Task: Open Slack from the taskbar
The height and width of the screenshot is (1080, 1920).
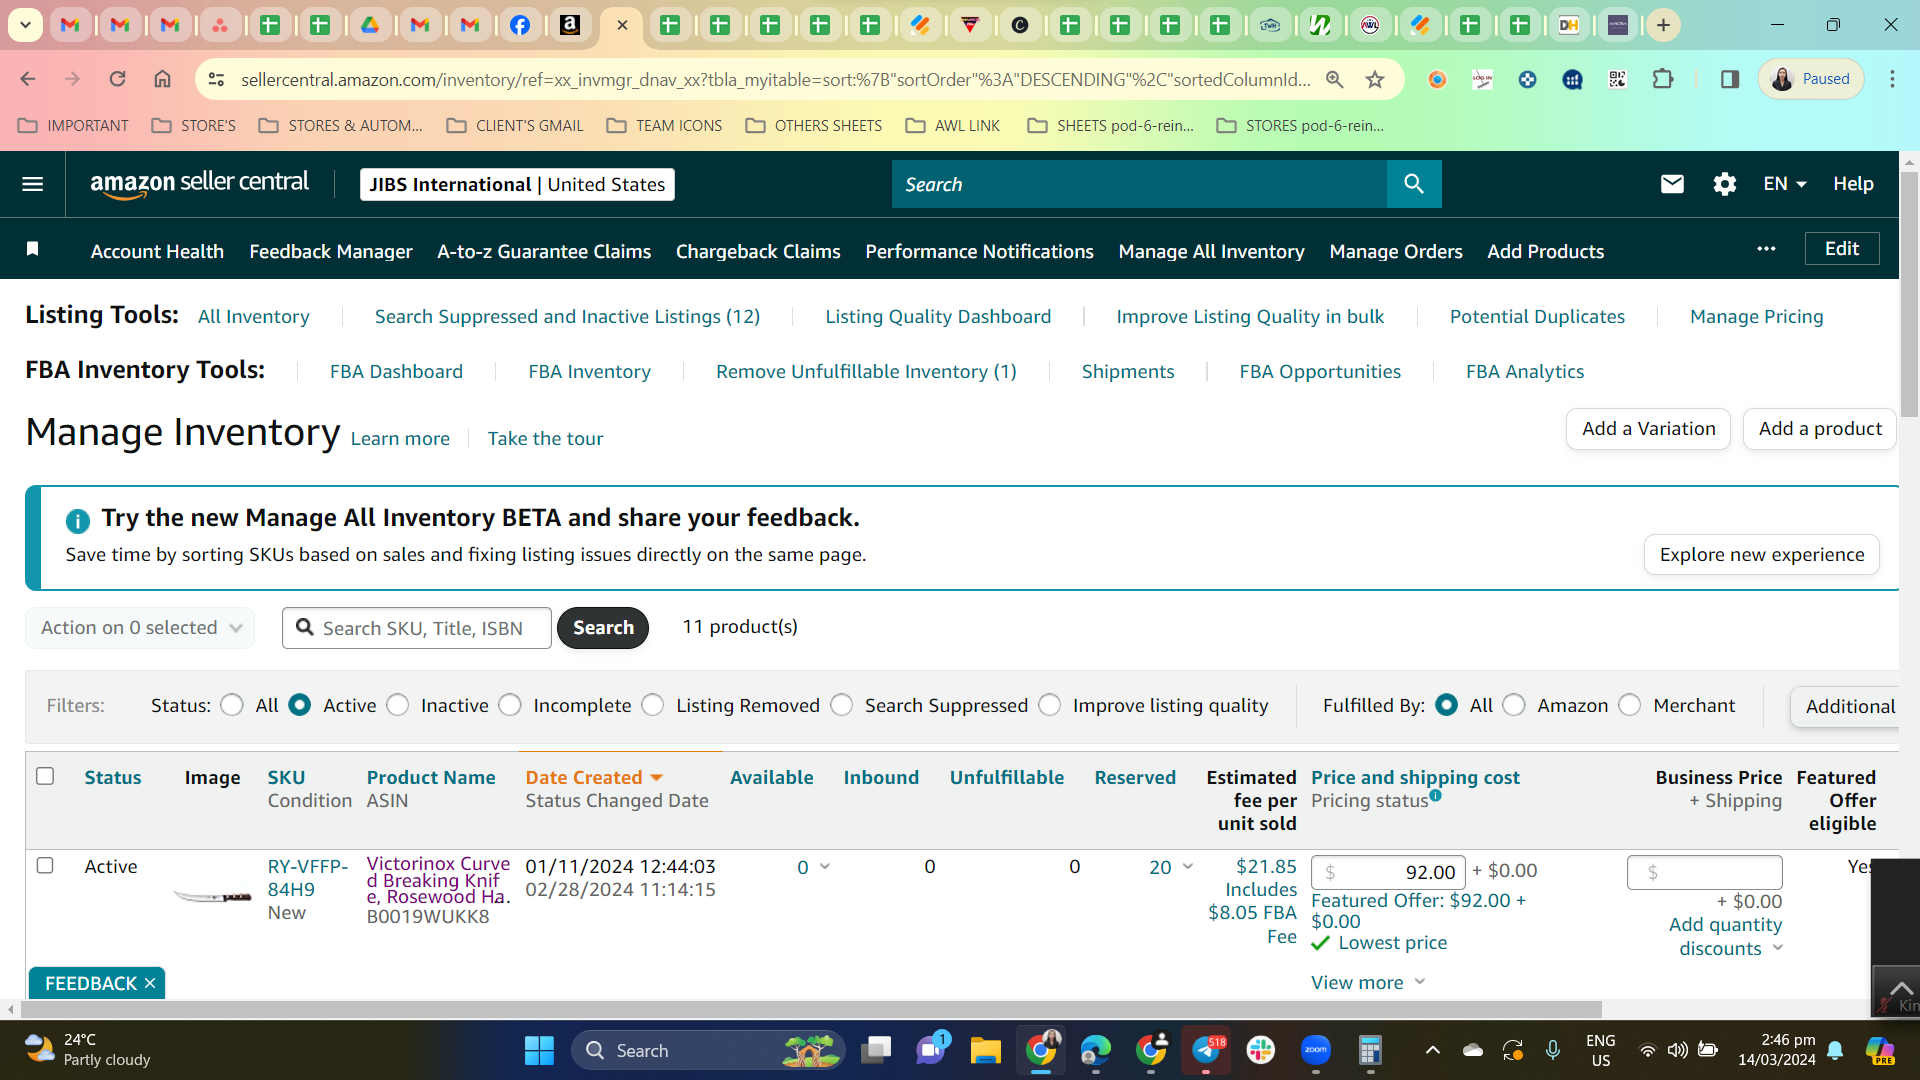Action: (x=1261, y=1050)
